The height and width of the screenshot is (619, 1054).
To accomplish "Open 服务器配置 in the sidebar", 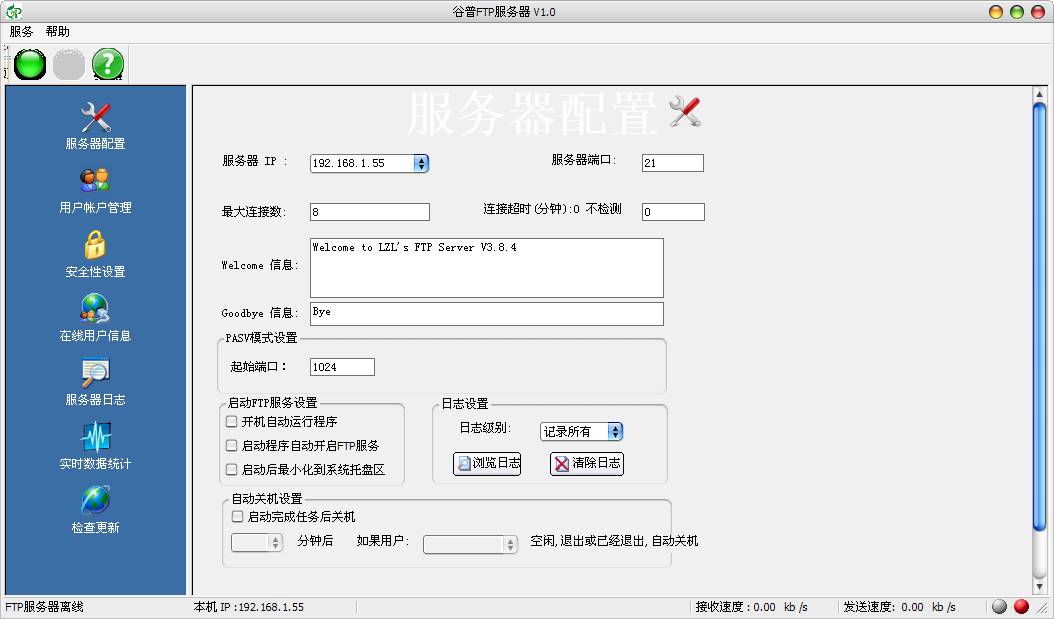I will pos(95,126).
